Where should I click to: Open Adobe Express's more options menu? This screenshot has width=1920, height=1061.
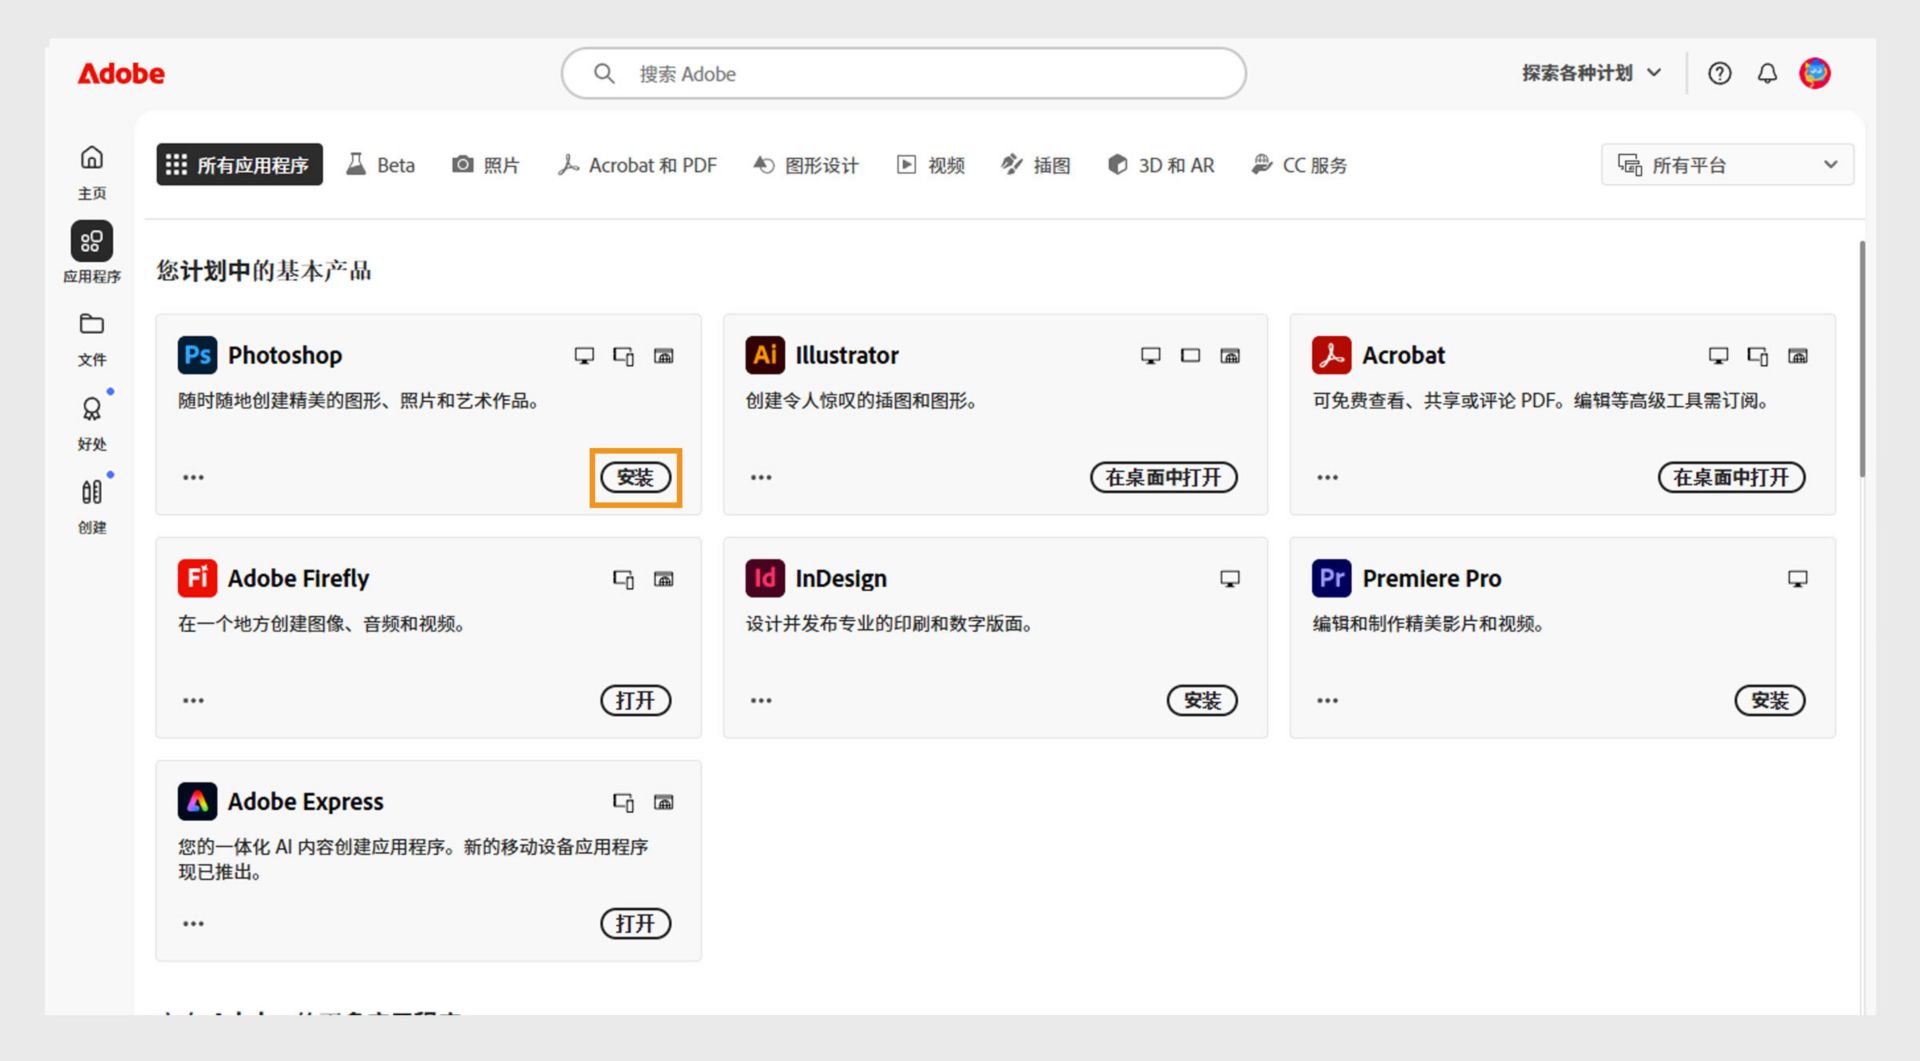point(193,924)
